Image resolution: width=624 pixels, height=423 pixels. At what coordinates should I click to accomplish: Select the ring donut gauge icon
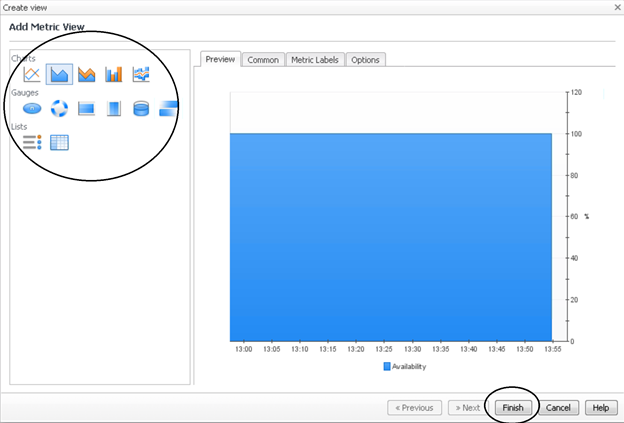(x=59, y=108)
